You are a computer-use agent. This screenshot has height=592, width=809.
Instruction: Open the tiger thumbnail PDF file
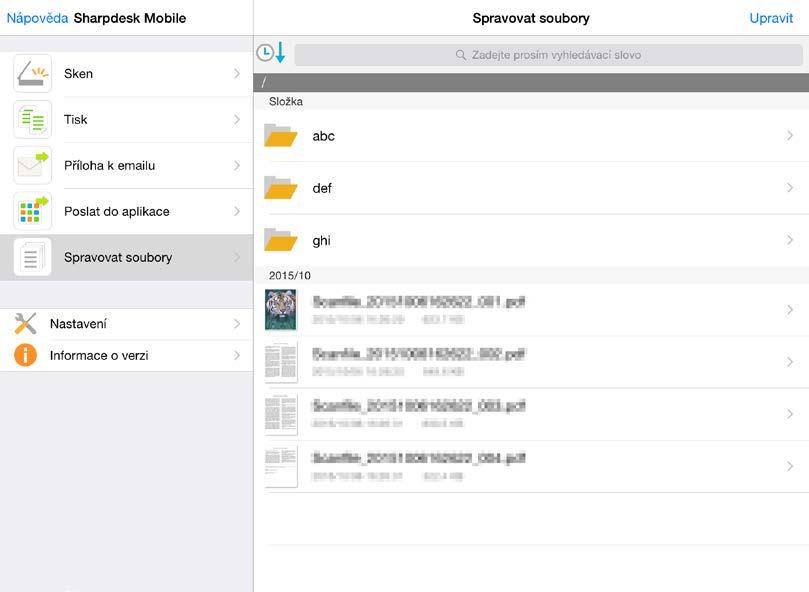pyautogui.click(x=281, y=309)
